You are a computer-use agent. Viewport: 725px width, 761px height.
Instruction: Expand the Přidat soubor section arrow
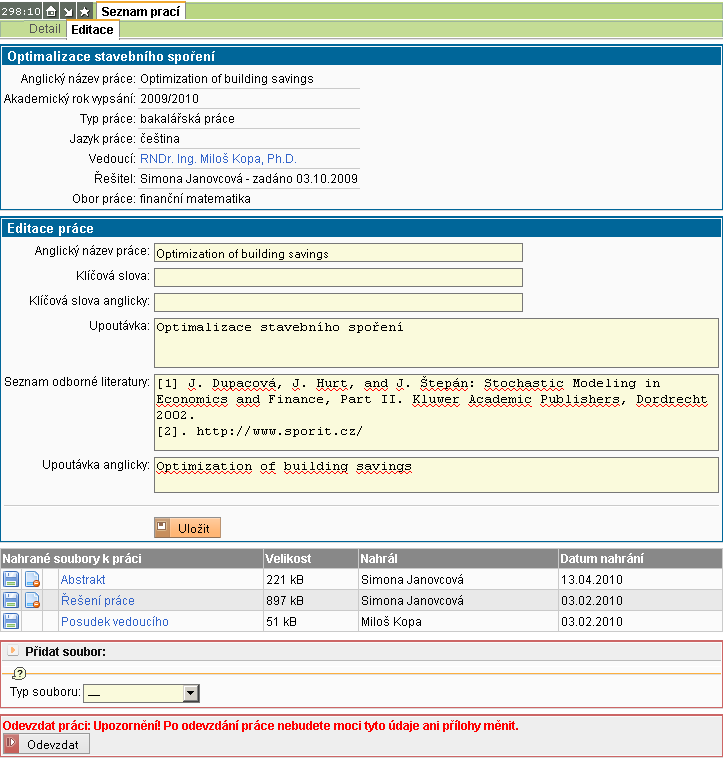coord(13,651)
